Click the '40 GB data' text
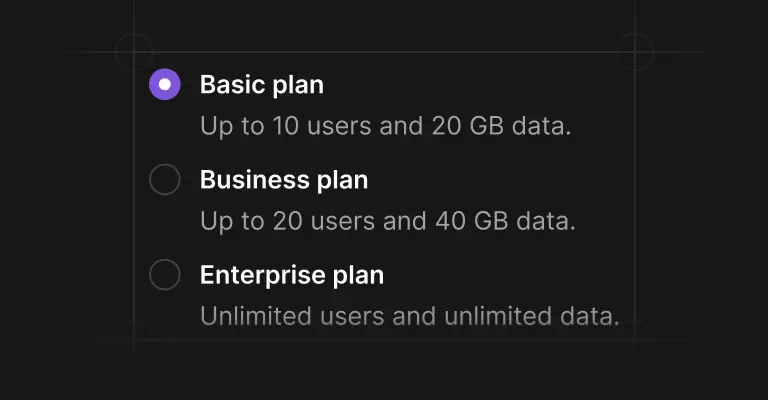The width and height of the screenshot is (768, 400). click(505, 221)
